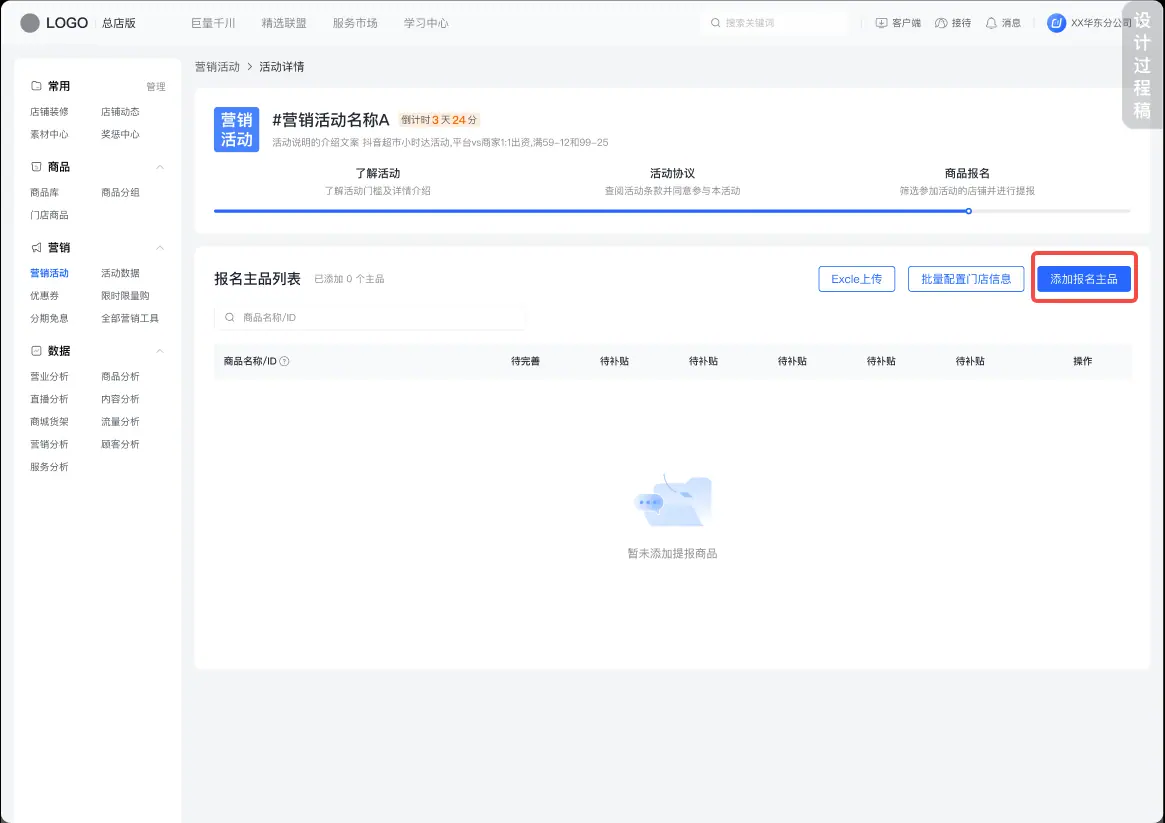The height and width of the screenshot is (823, 1165).
Task: Click the 添加报名主品 button
Action: [x=1084, y=279]
